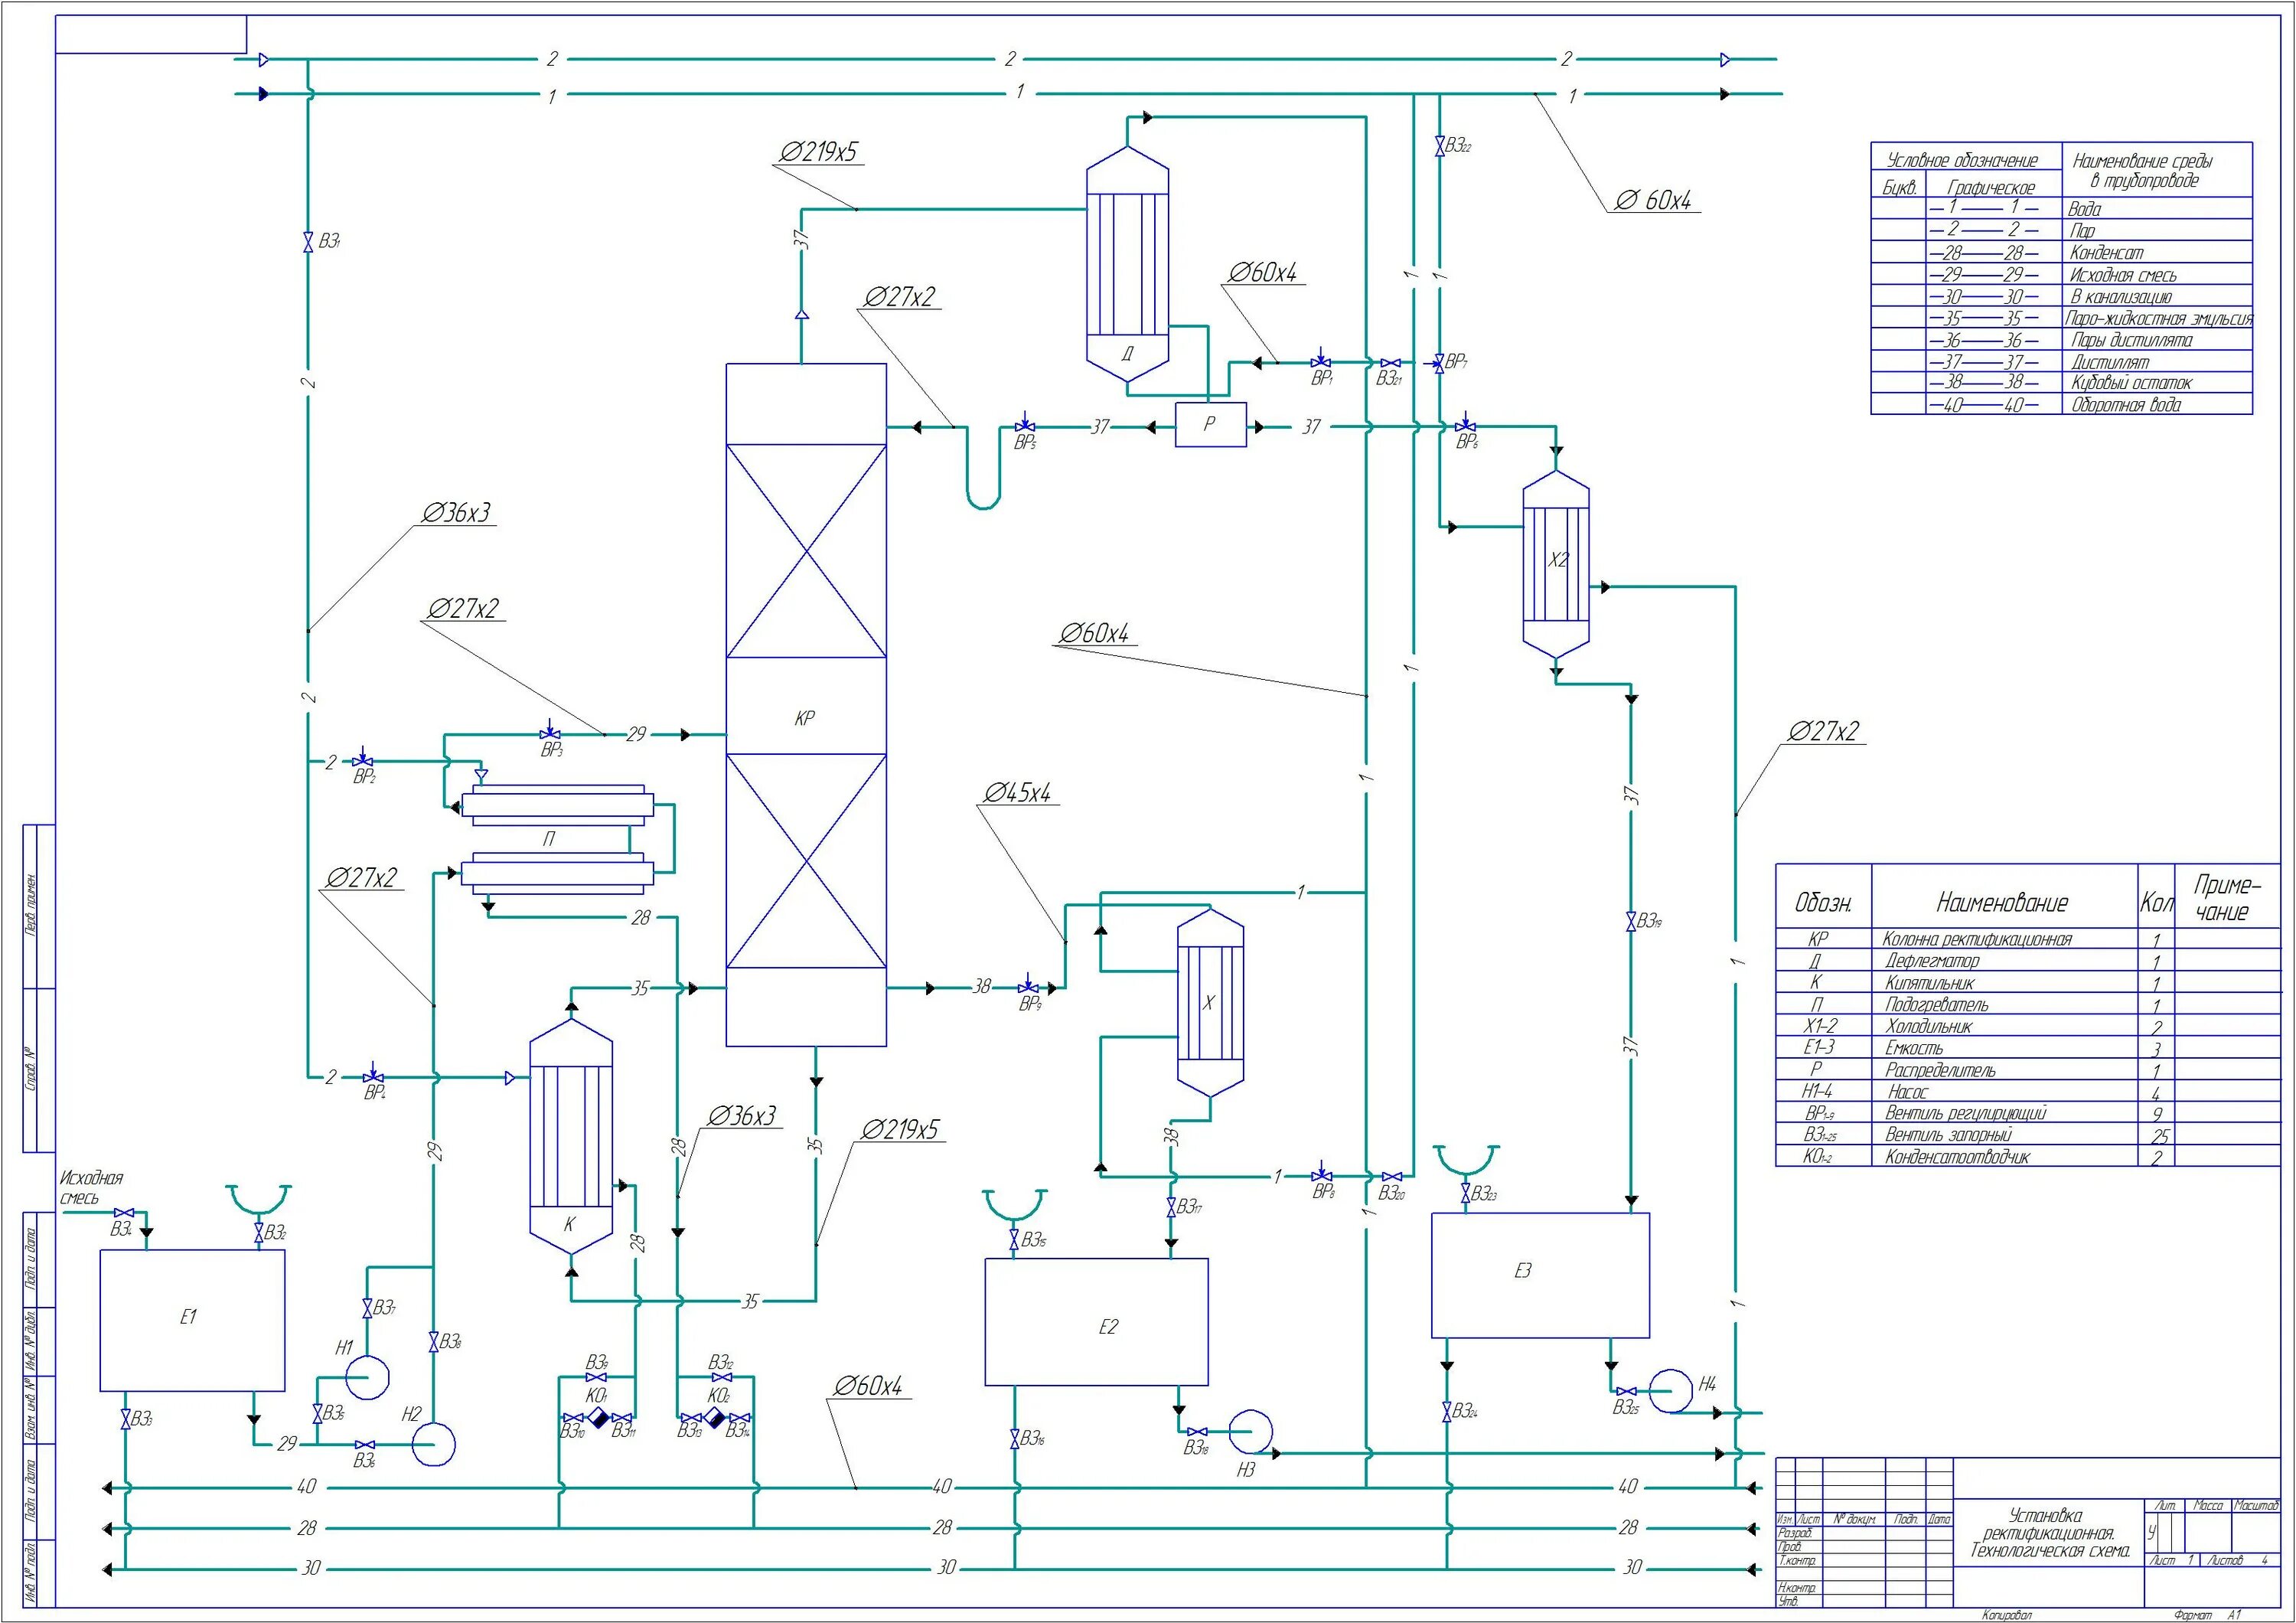Click pump Н4 circle symbol

[1670, 1390]
